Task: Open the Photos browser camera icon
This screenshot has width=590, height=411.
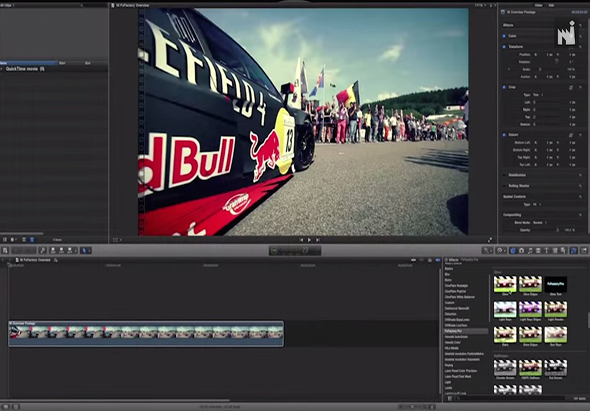Action: pos(522,251)
